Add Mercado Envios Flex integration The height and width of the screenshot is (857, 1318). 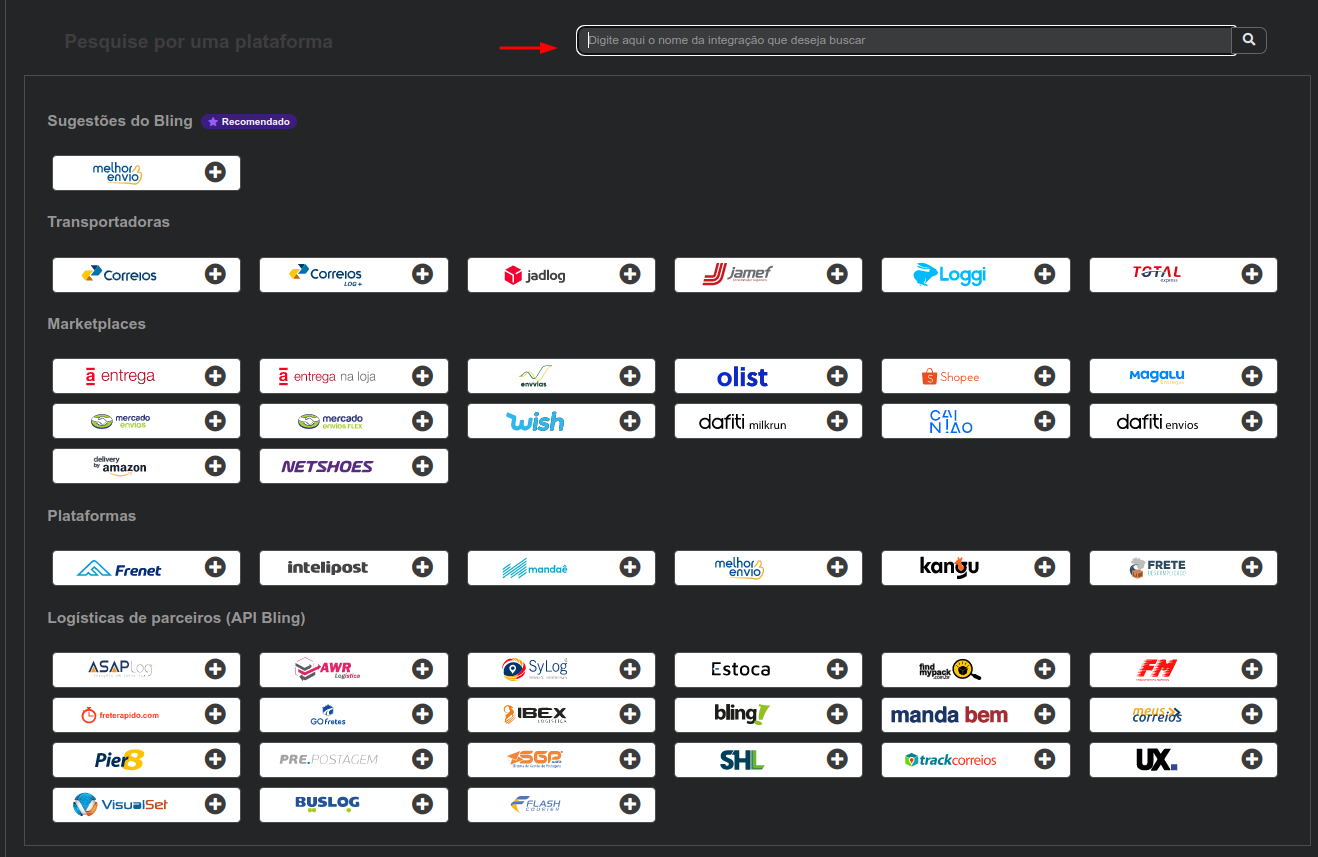[422, 421]
